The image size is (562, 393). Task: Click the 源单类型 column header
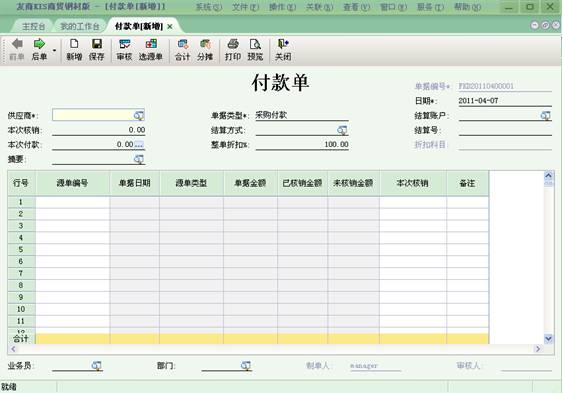click(x=191, y=183)
